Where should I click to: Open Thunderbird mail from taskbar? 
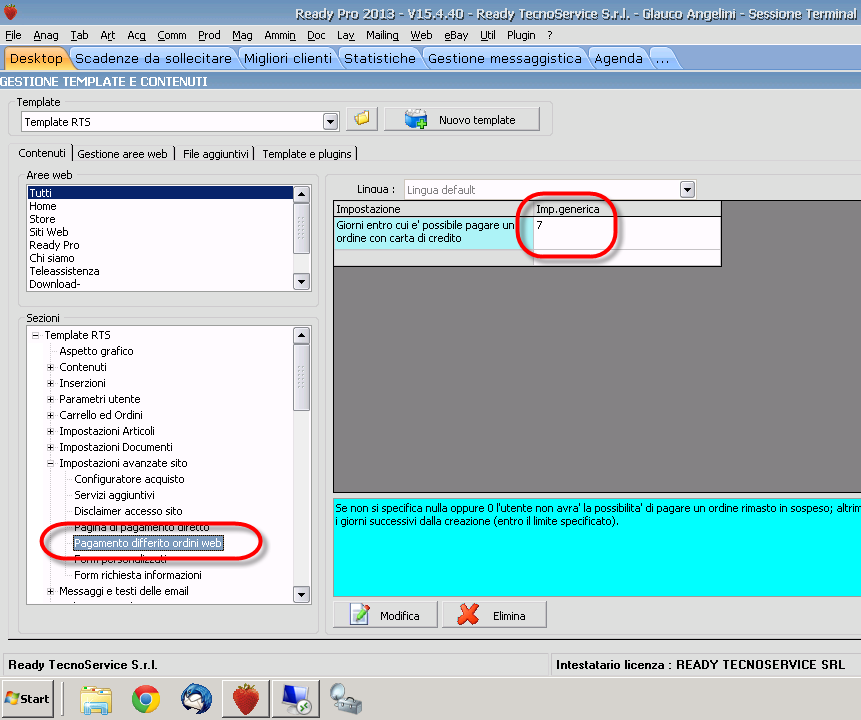tap(197, 699)
